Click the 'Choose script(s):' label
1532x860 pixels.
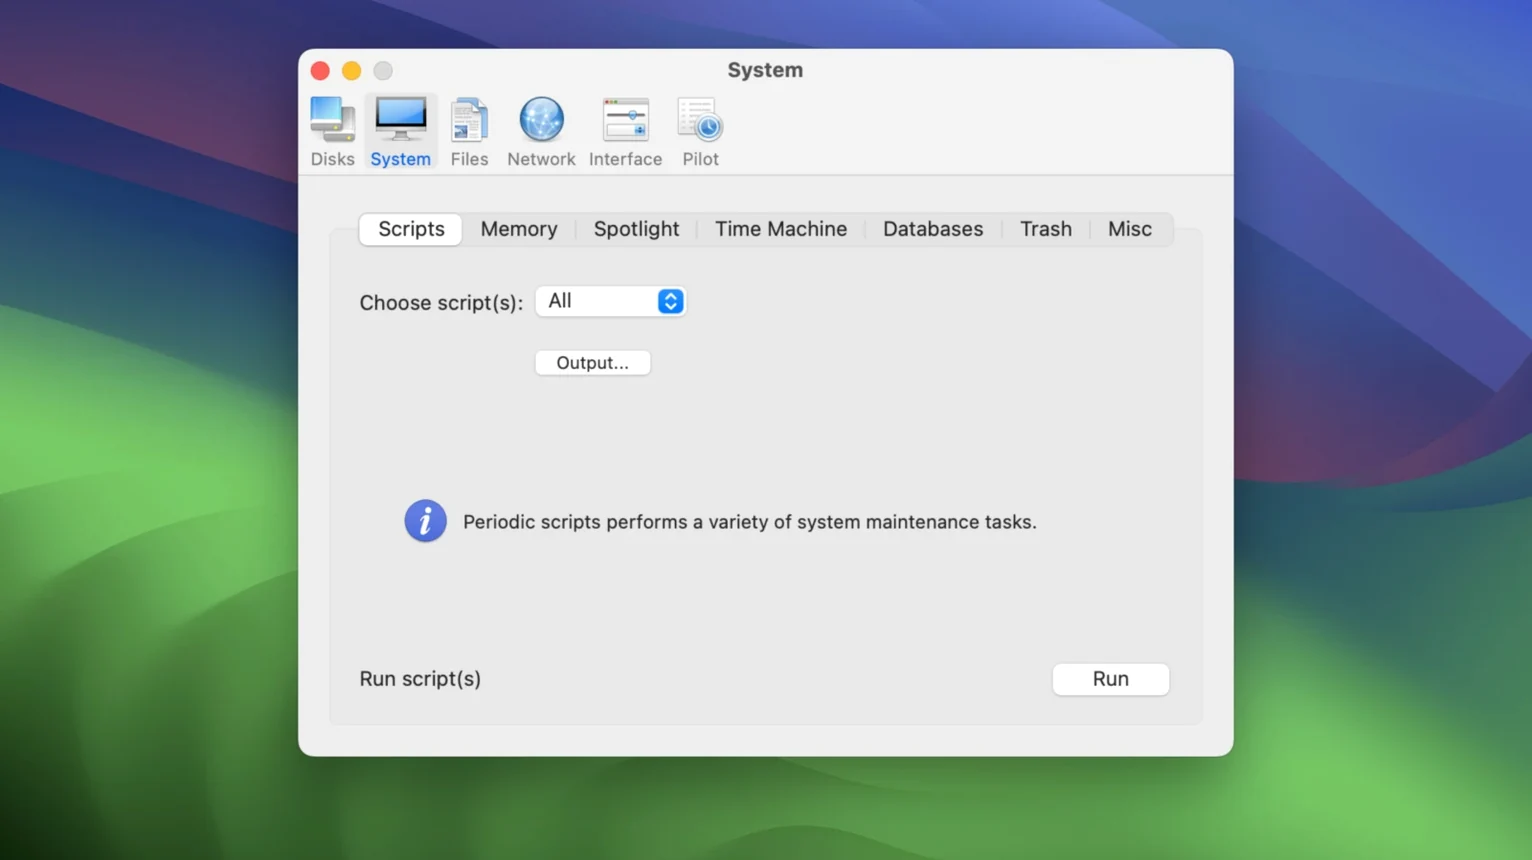pos(441,303)
